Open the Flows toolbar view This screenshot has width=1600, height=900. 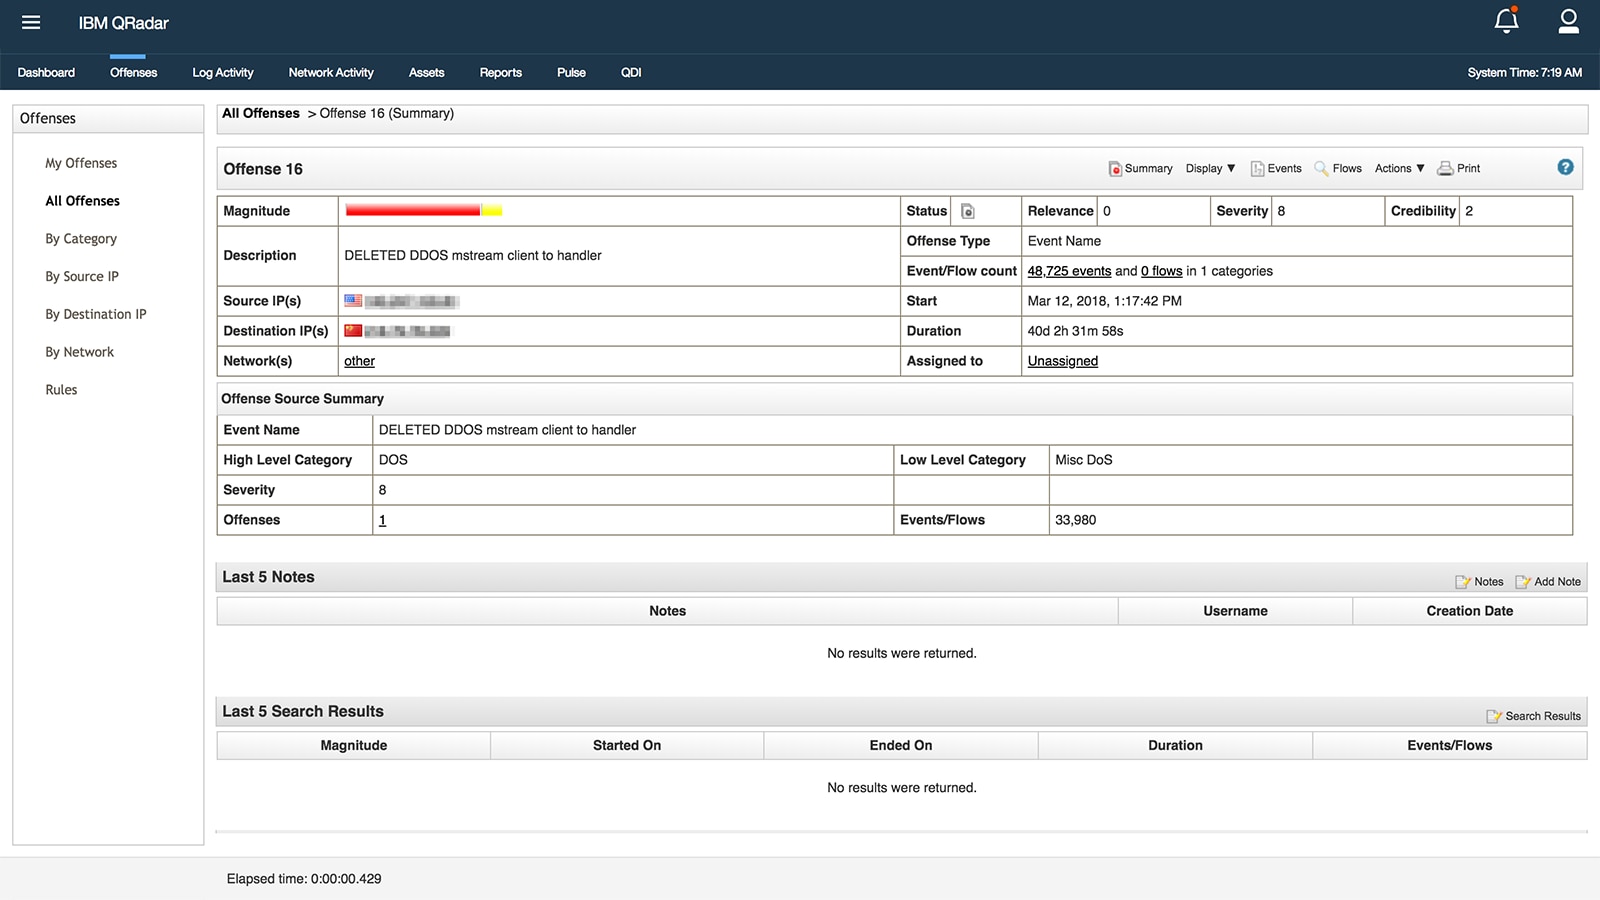(x=1338, y=168)
